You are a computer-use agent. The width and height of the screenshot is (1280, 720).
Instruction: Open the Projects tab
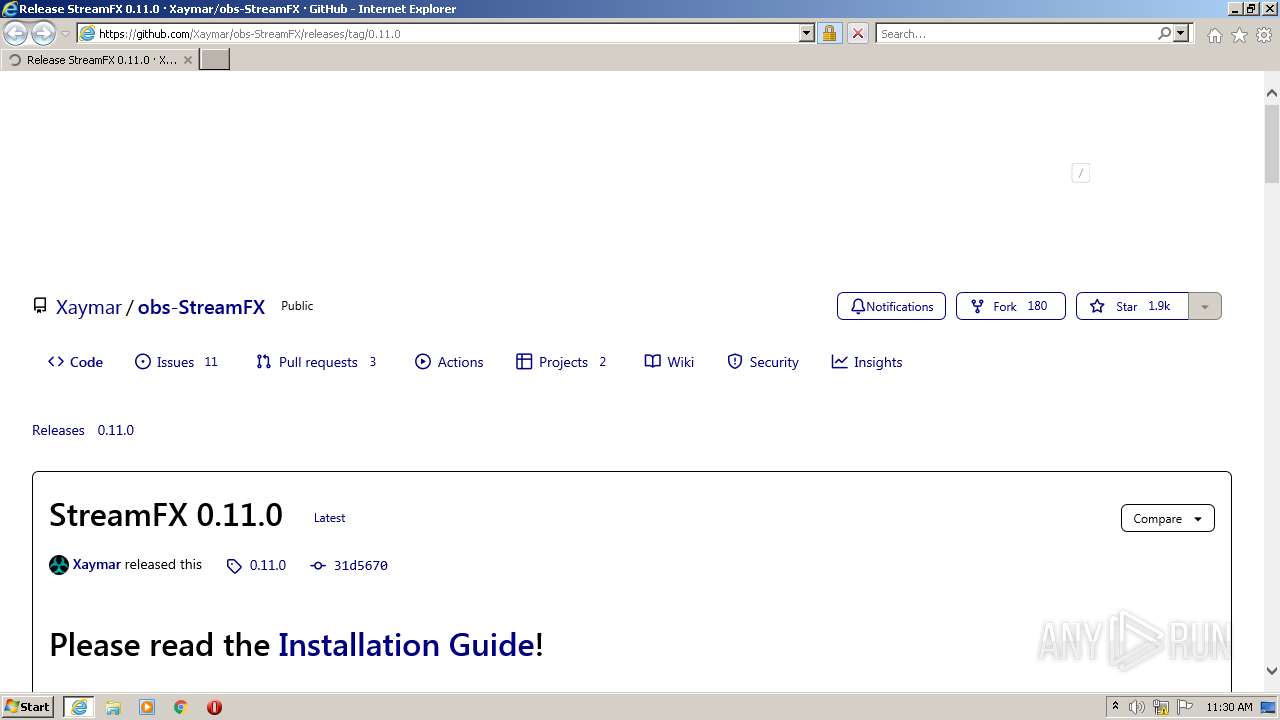(561, 362)
